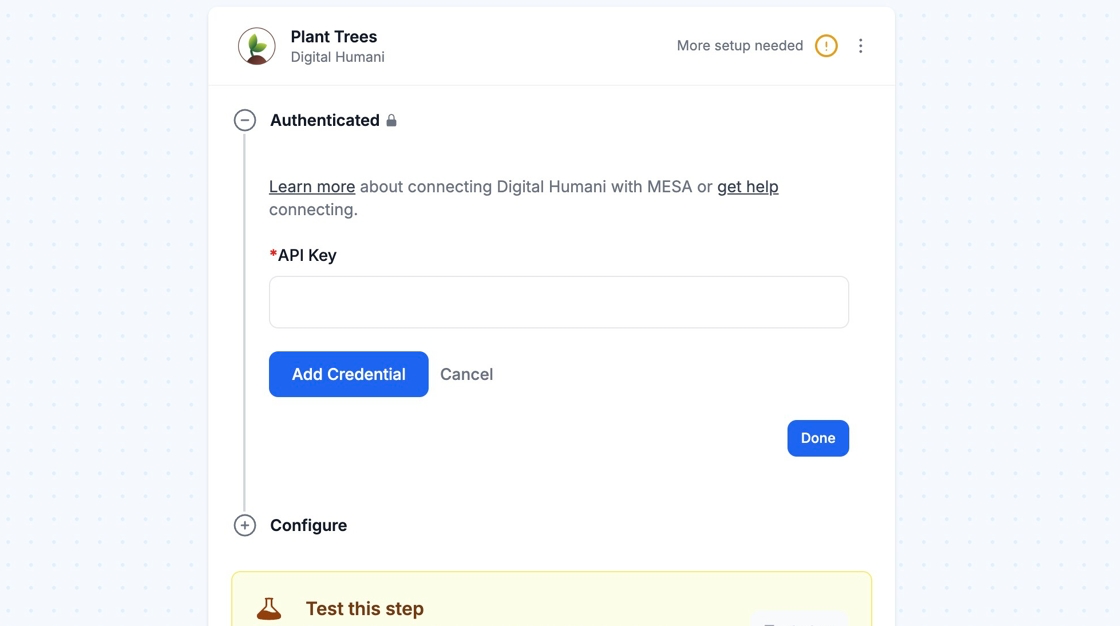Click the lock icon beside Authenticated
1120x626 pixels.
(x=392, y=121)
